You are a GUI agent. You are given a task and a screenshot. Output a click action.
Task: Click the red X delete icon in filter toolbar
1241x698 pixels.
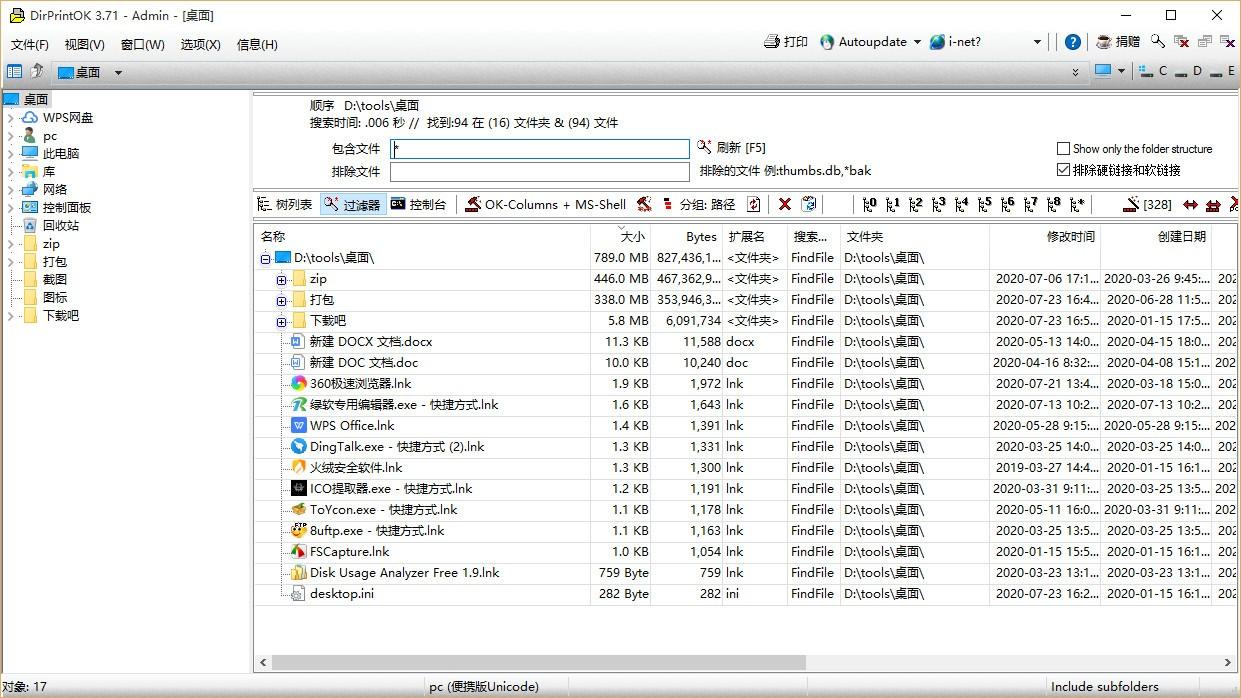[785, 204]
